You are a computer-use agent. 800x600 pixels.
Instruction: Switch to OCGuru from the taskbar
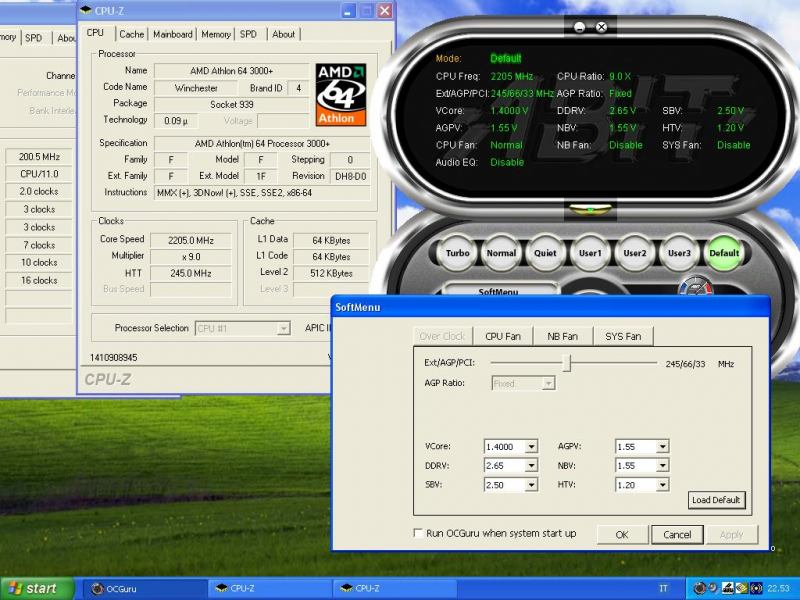pyautogui.click(x=145, y=589)
